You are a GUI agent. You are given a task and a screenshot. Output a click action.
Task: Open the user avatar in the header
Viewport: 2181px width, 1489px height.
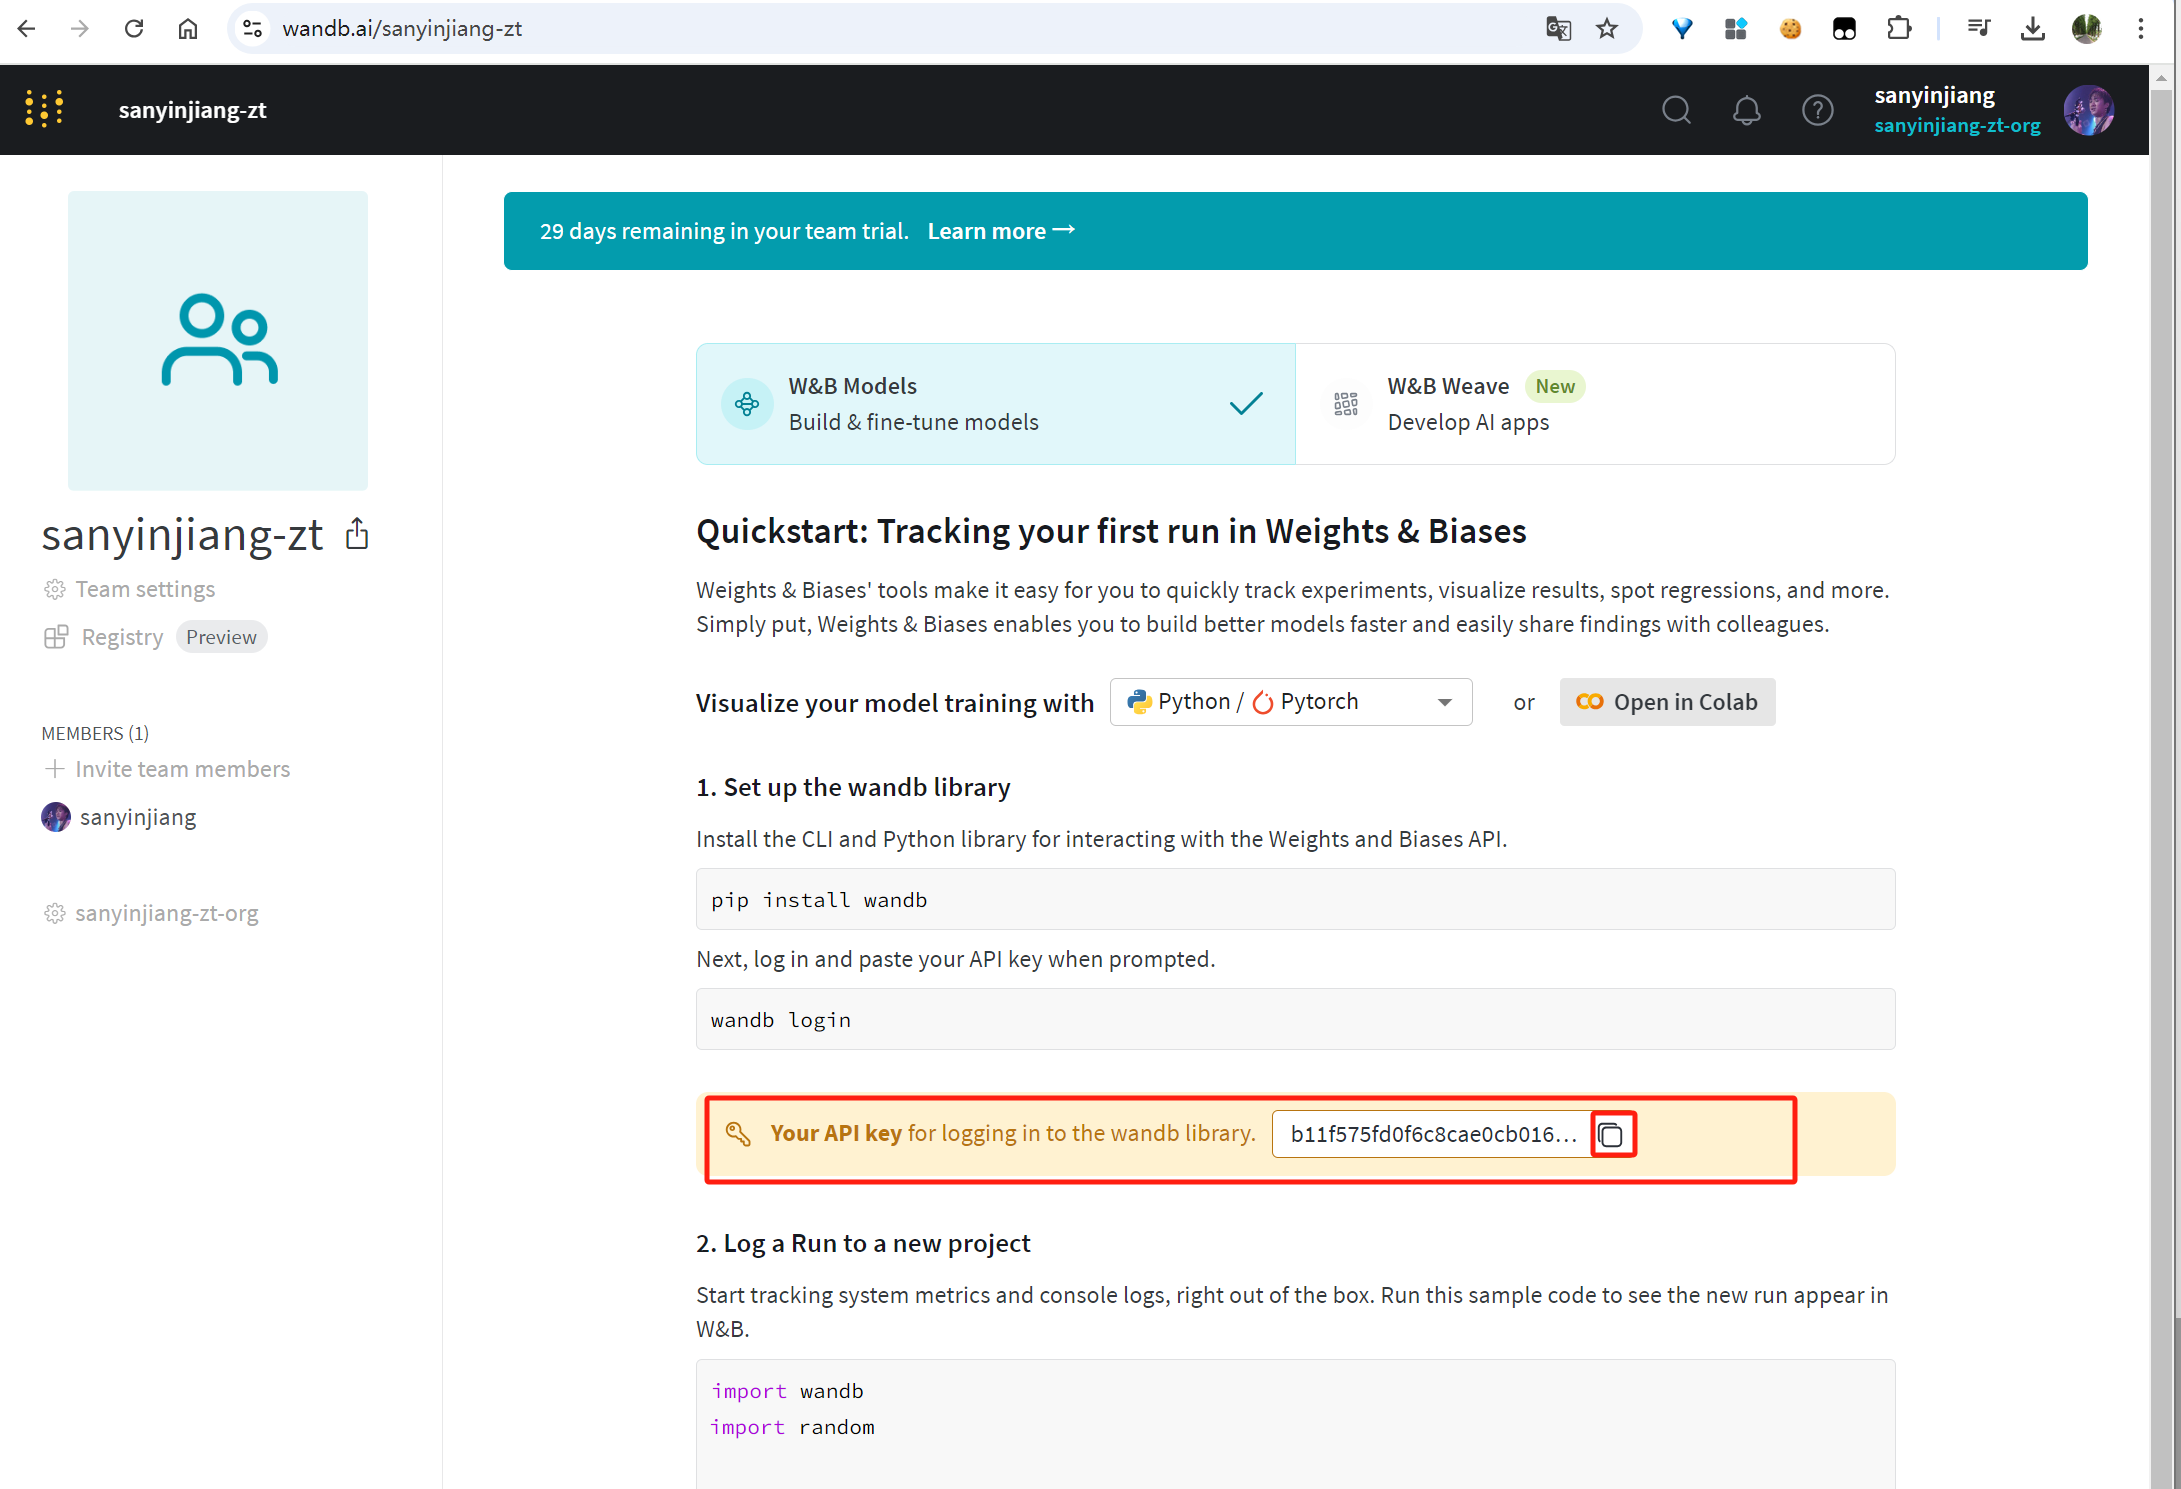2088,110
